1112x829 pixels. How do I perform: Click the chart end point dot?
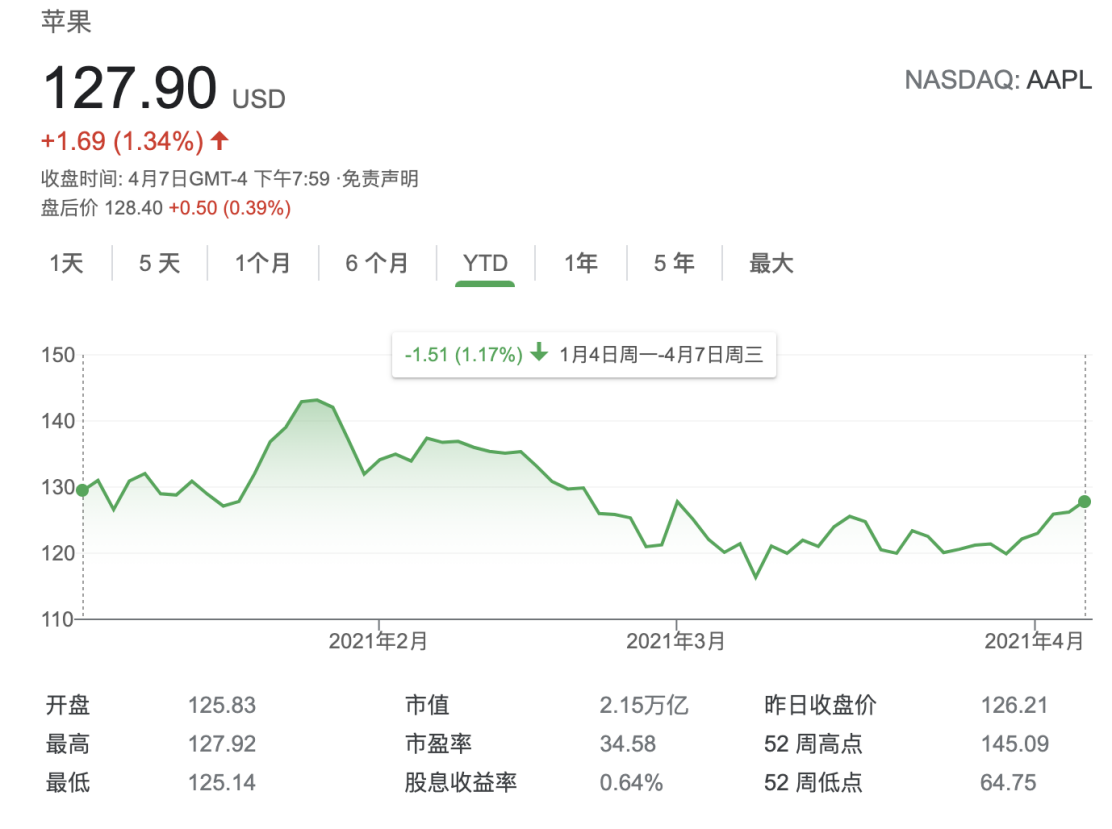point(1085,501)
